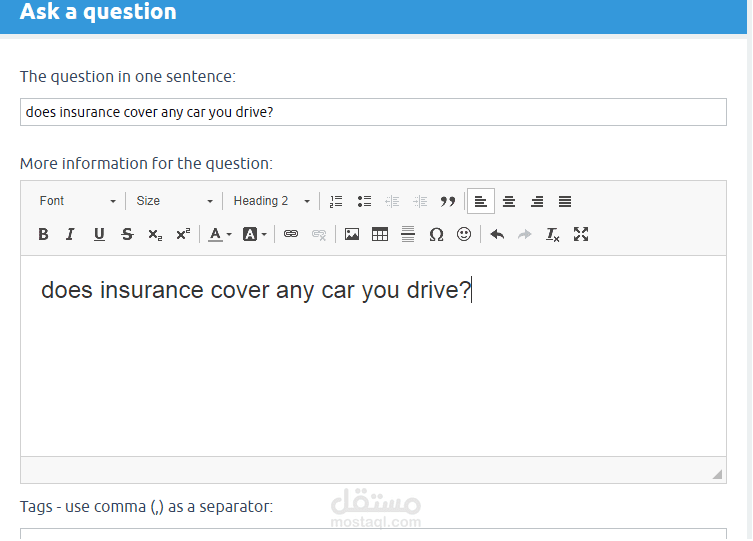Click the question title input field
This screenshot has height=541, width=753.
tap(373, 112)
